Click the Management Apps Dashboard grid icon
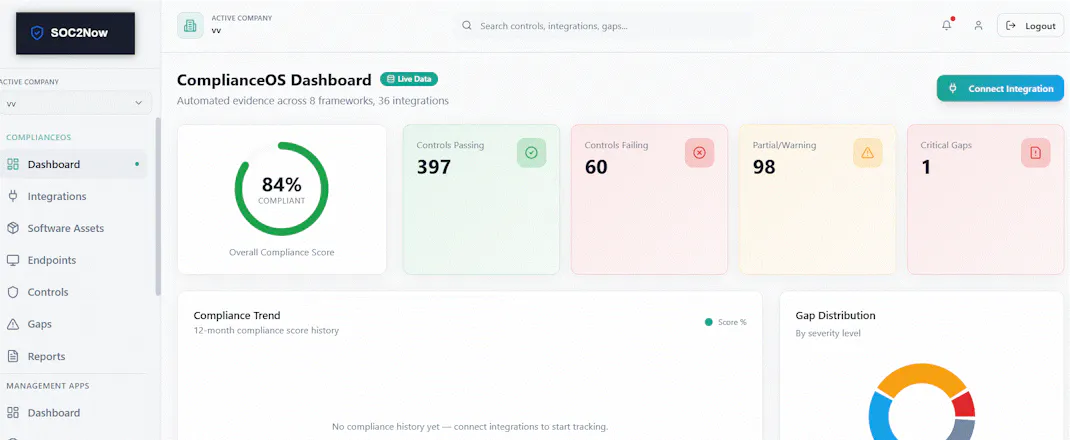Viewport: 1070px width, 440px height. coord(13,413)
